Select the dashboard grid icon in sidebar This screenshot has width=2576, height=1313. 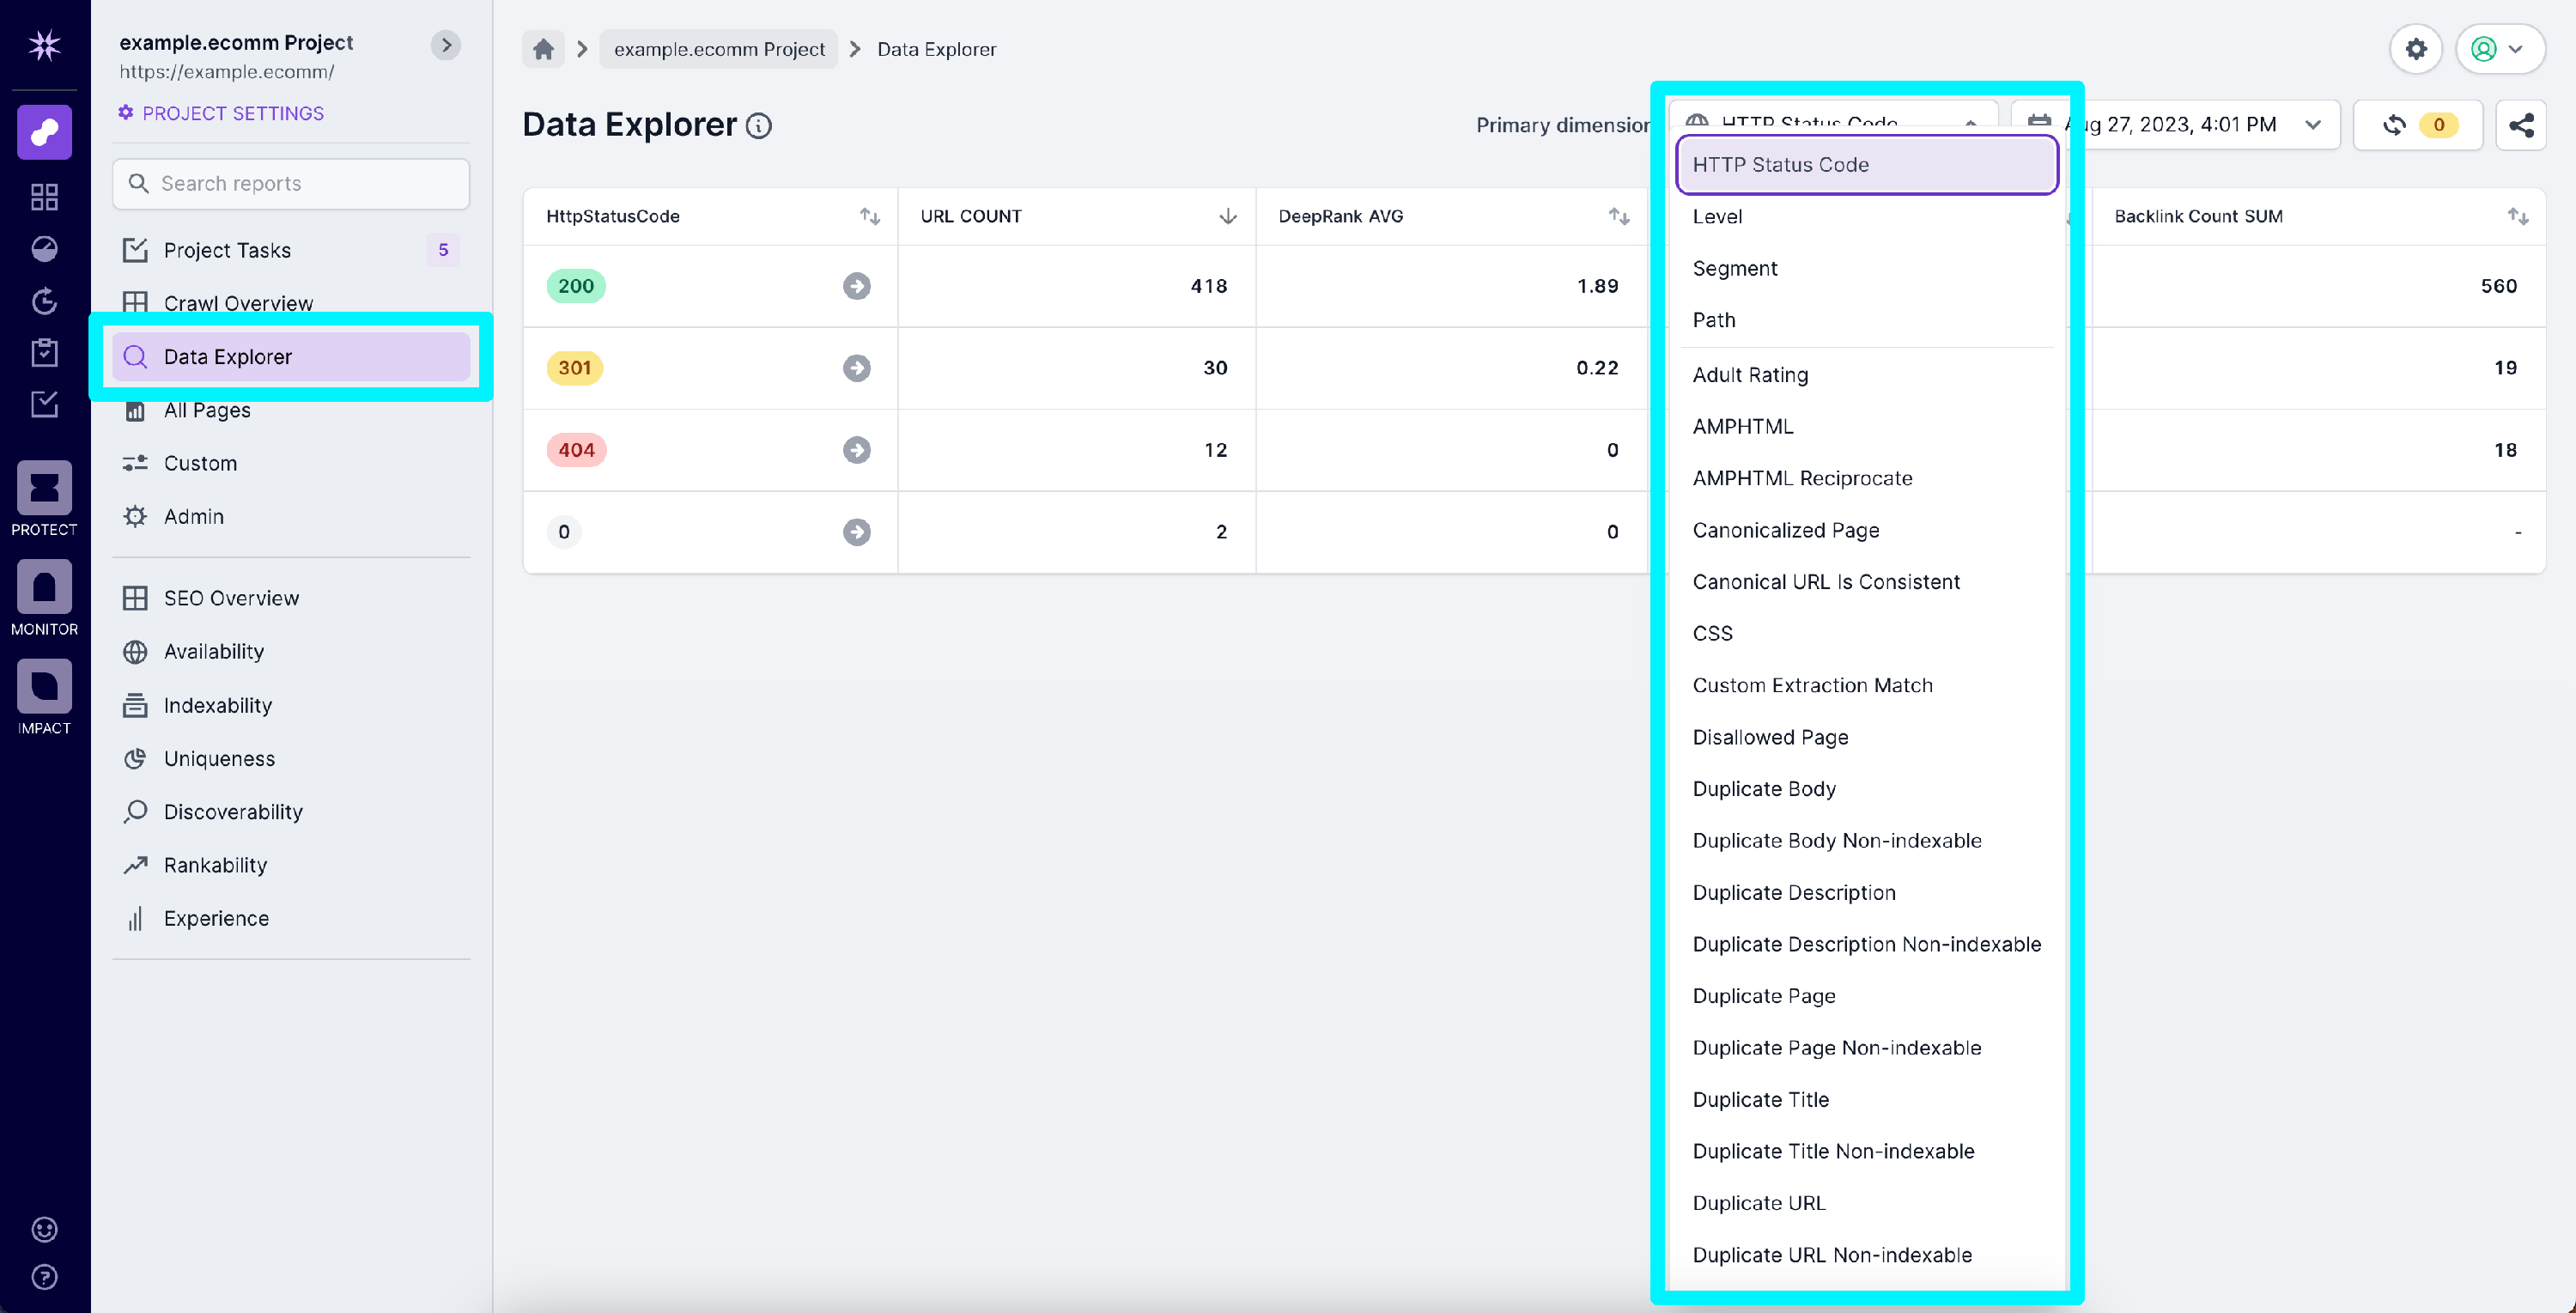(x=44, y=196)
